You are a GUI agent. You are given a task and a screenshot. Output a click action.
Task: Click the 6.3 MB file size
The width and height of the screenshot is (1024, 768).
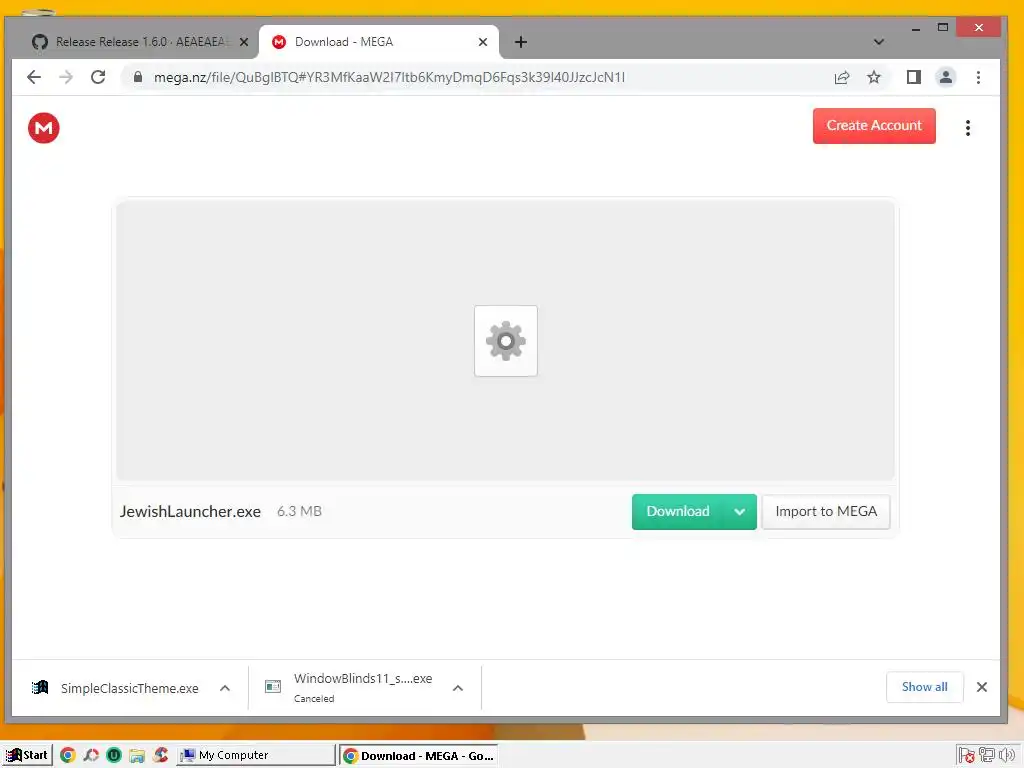click(299, 511)
